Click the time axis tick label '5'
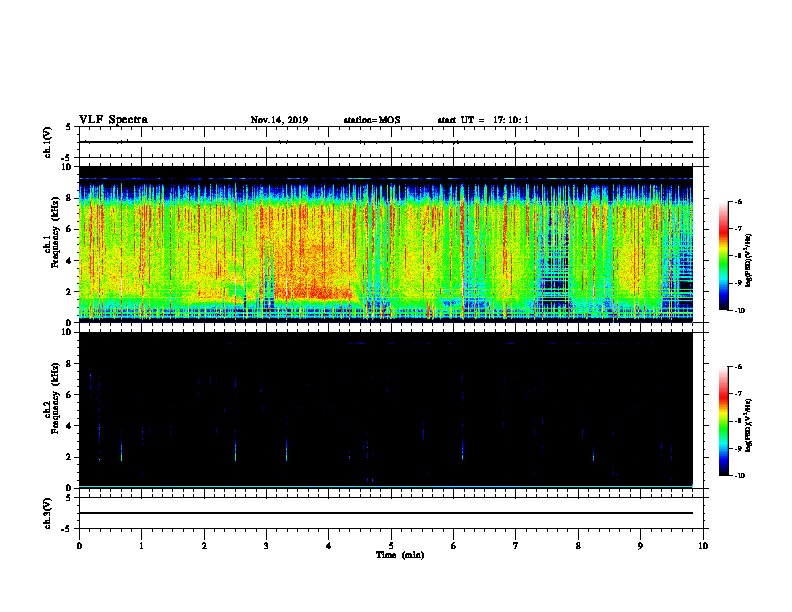Image resolution: width=792 pixels, height=612 pixels. tap(391, 546)
